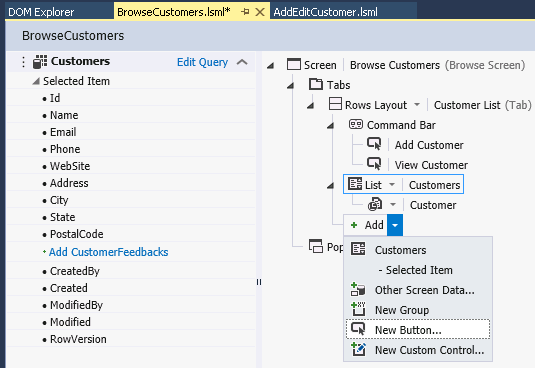Collapse the Rows Layout node
This screenshot has width=535, height=368.
coord(310,105)
